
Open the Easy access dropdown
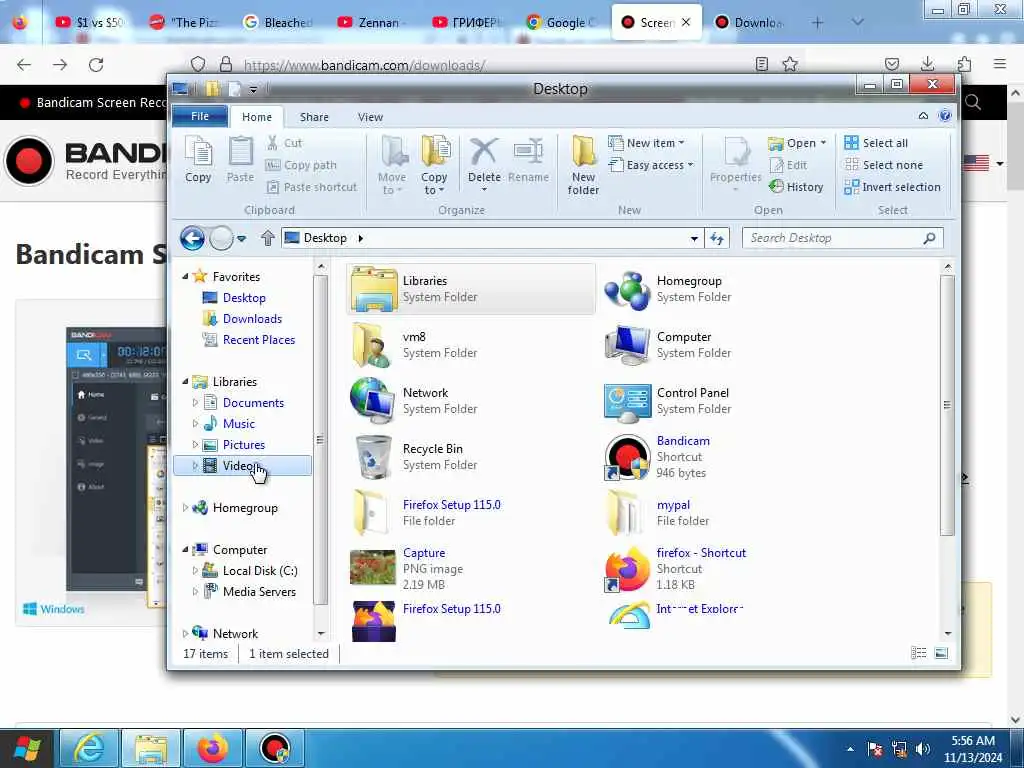[650, 165]
